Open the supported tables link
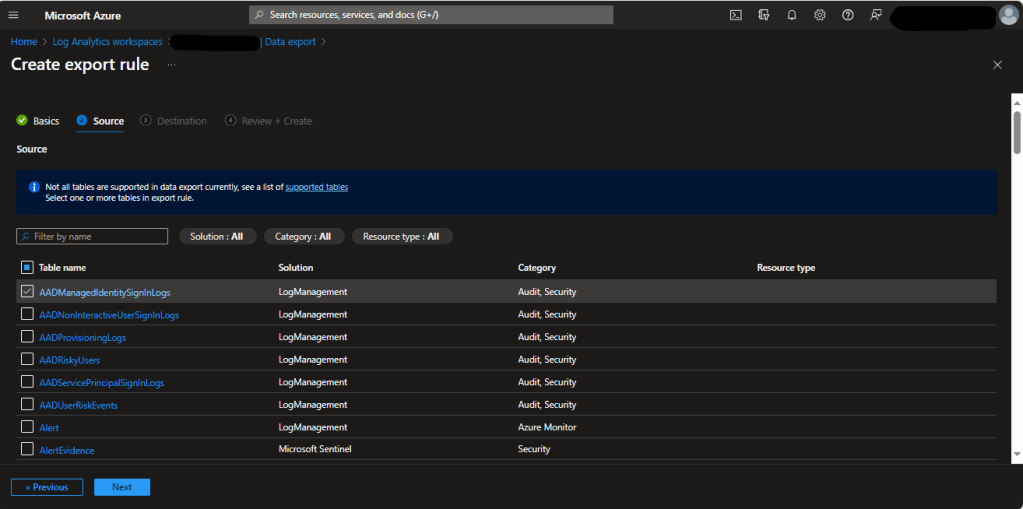This screenshot has width=1023, height=509. click(316, 187)
